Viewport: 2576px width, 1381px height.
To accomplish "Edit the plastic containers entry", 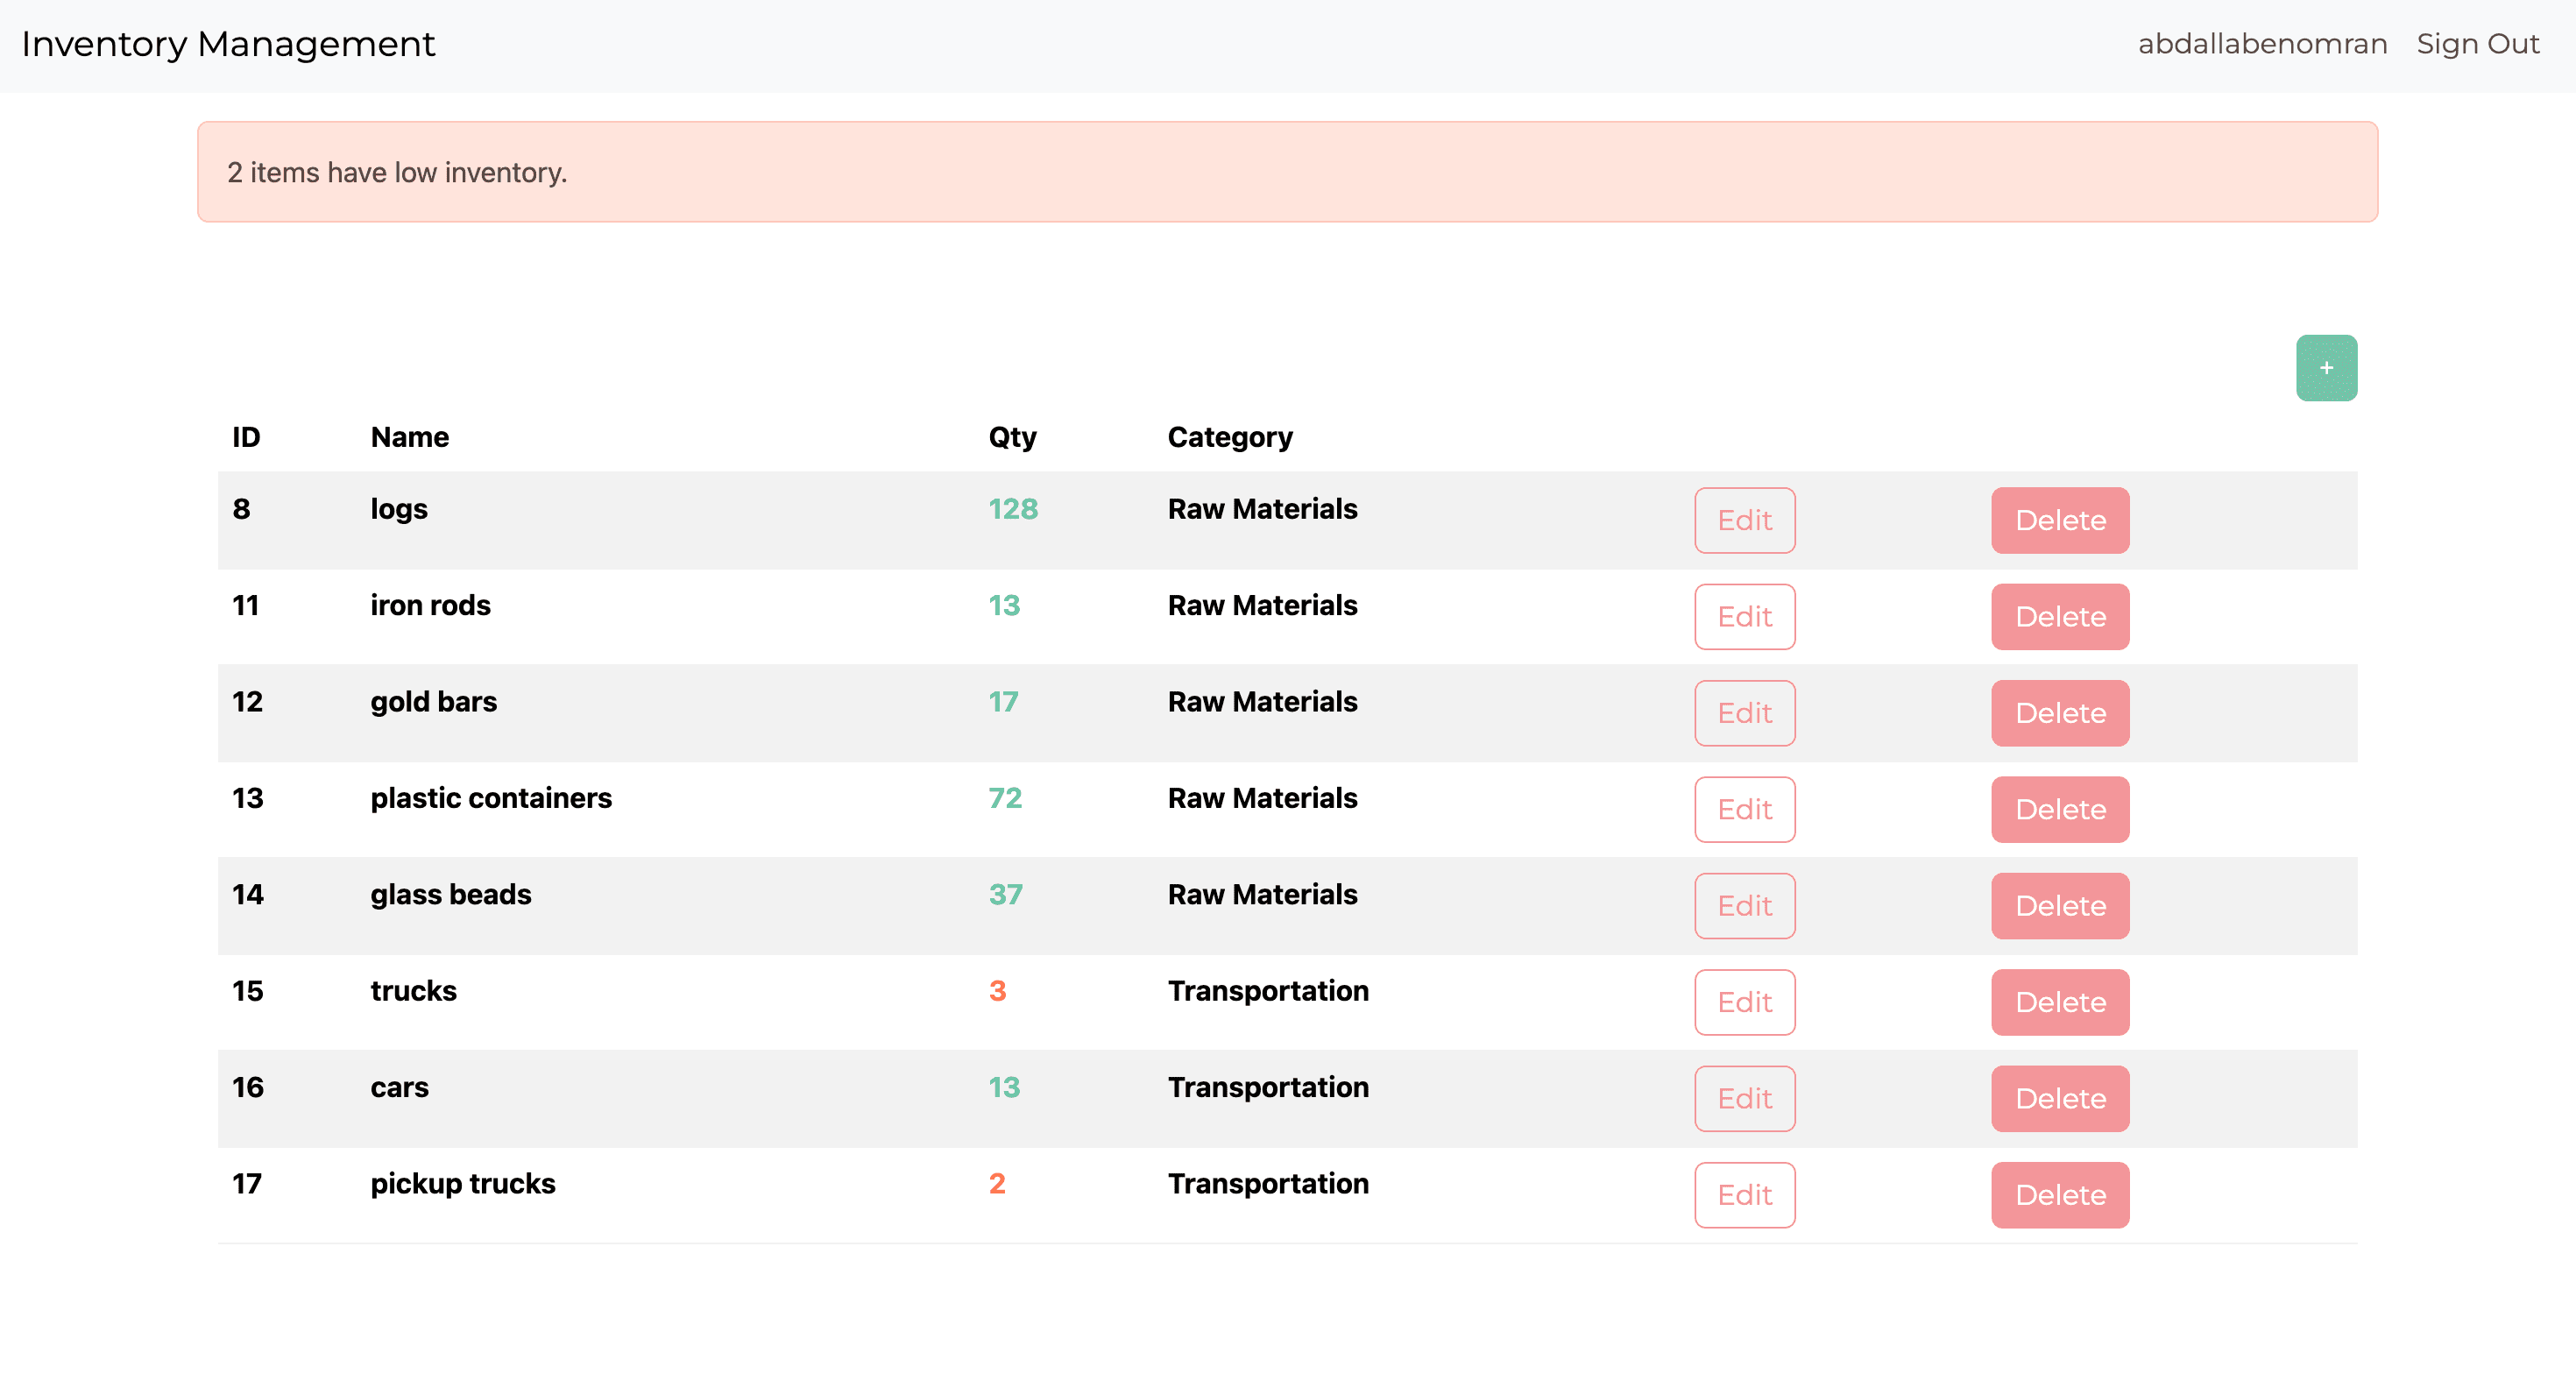I will tap(1744, 809).
